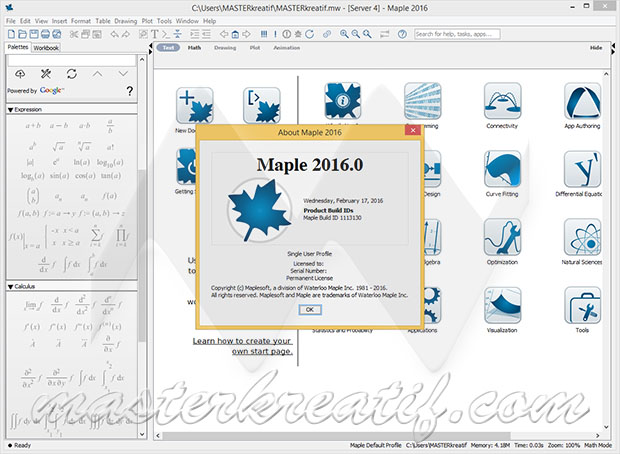Image resolution: width=620 pixels, height=454 pixels.
Task: Collapse the Expression palette
Action: [11, 110]
